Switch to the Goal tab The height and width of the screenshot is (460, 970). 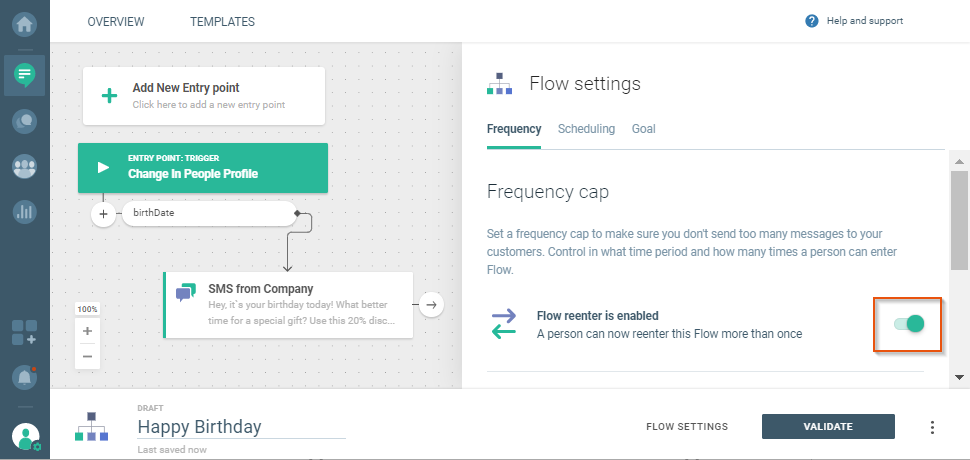point(643,129)
